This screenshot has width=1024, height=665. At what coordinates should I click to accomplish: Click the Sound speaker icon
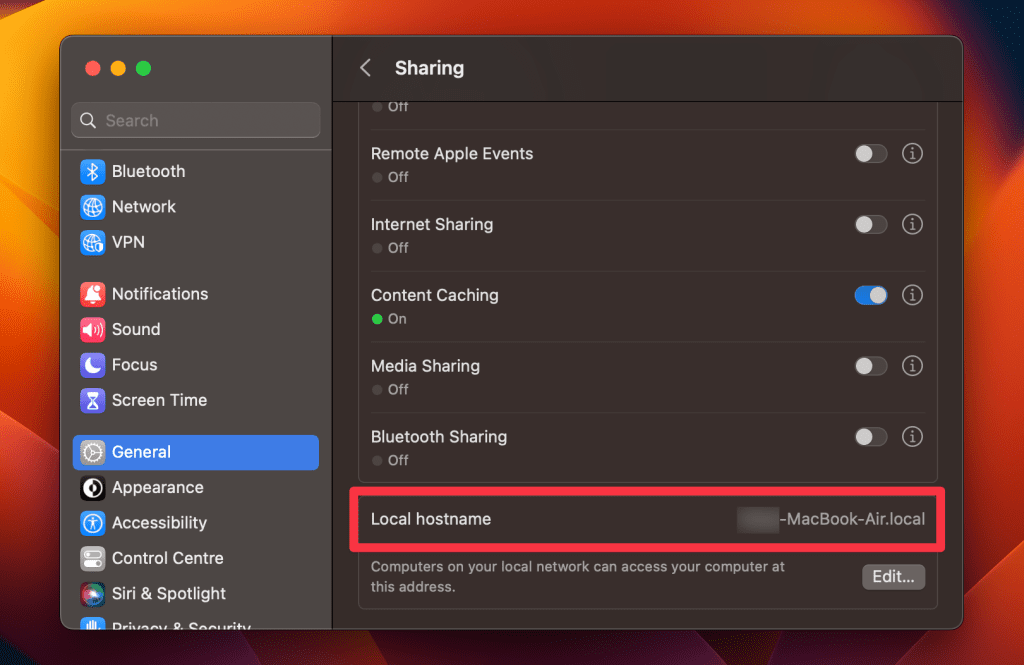pos(93,329)
